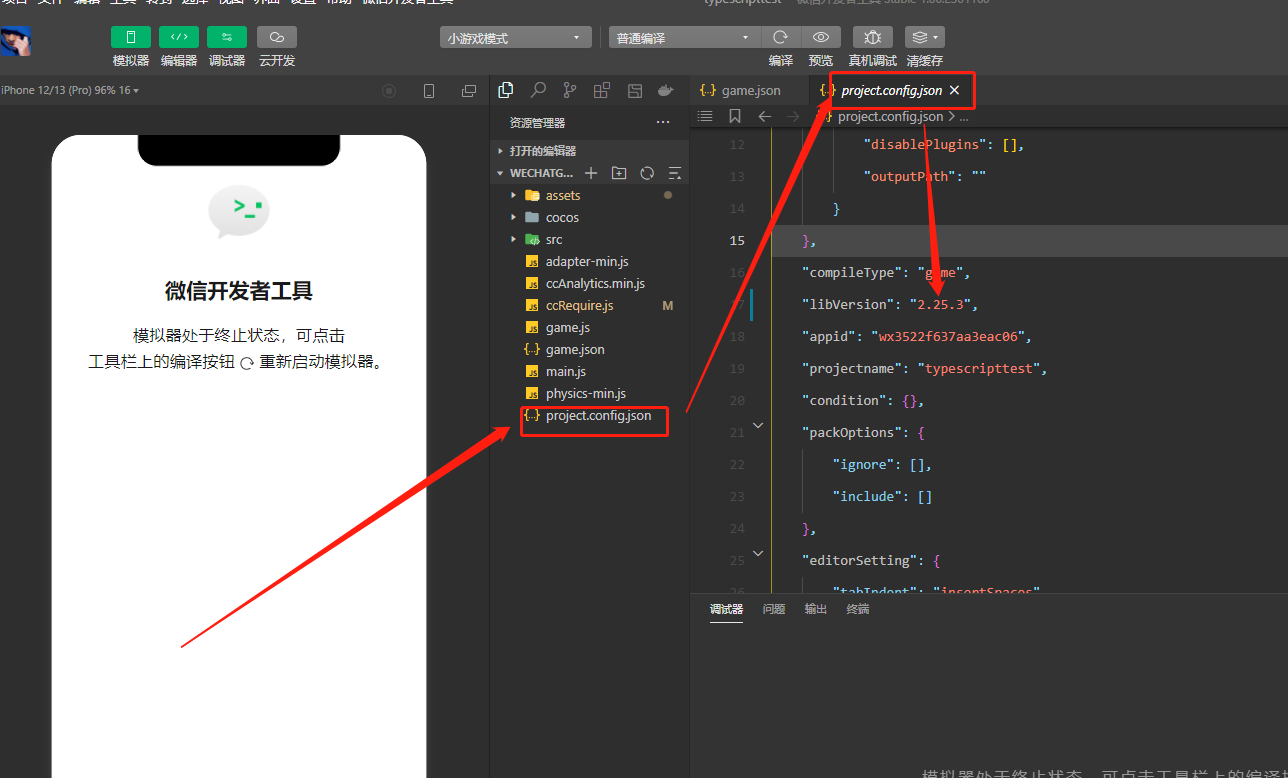The height and width of the screenshot is (778, 1288).
Task: Open the source control icon
Action: [570, 90]
